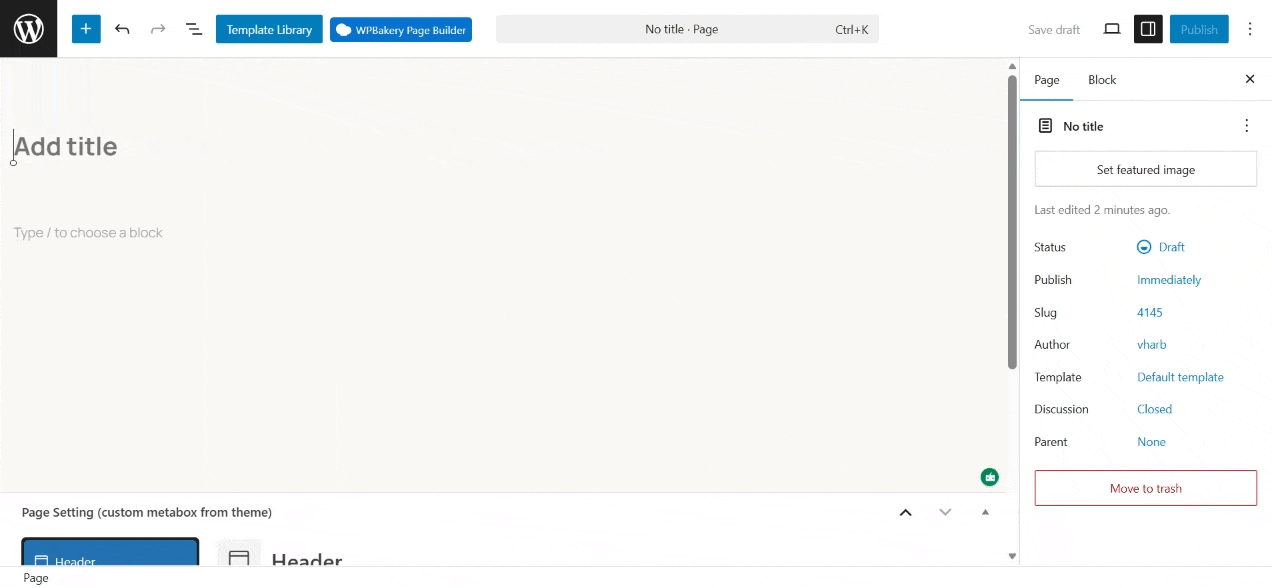The height and width of the screenshot is (588, 1272).
Task: Open the Options three-dot menu
Action: (1250, 29)
